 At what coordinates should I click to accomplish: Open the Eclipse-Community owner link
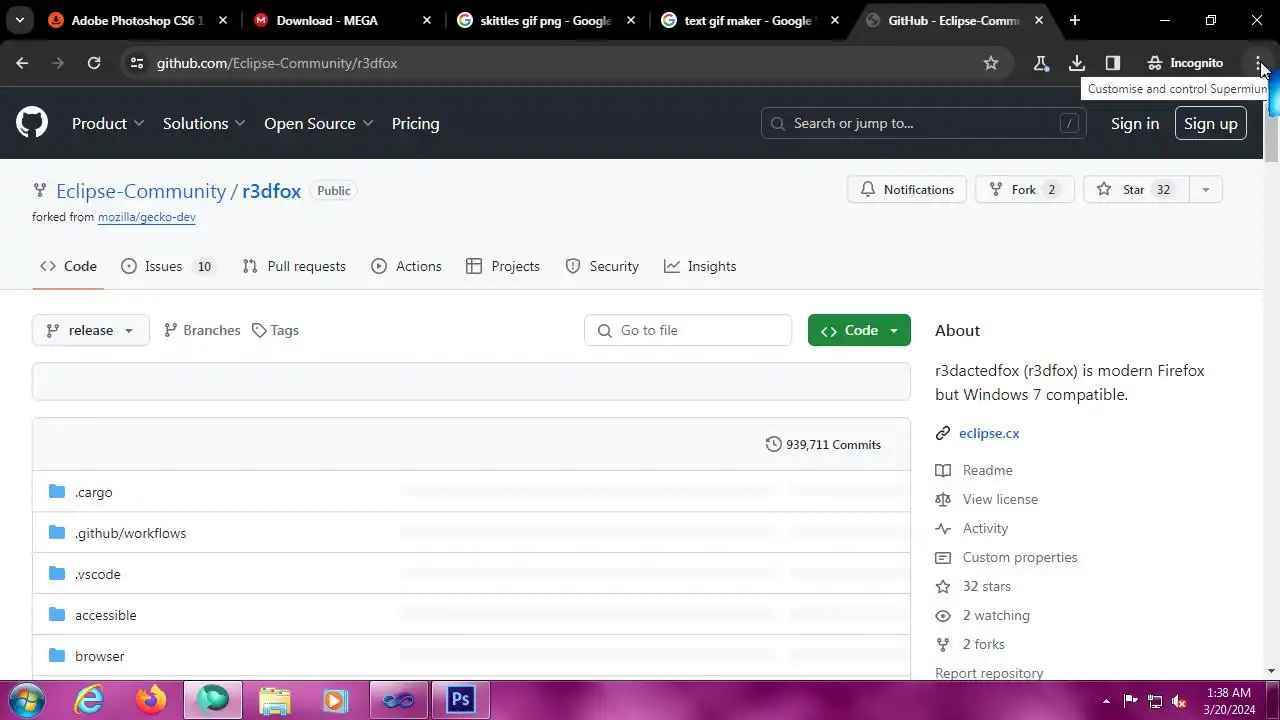click(x=141, y=191)
